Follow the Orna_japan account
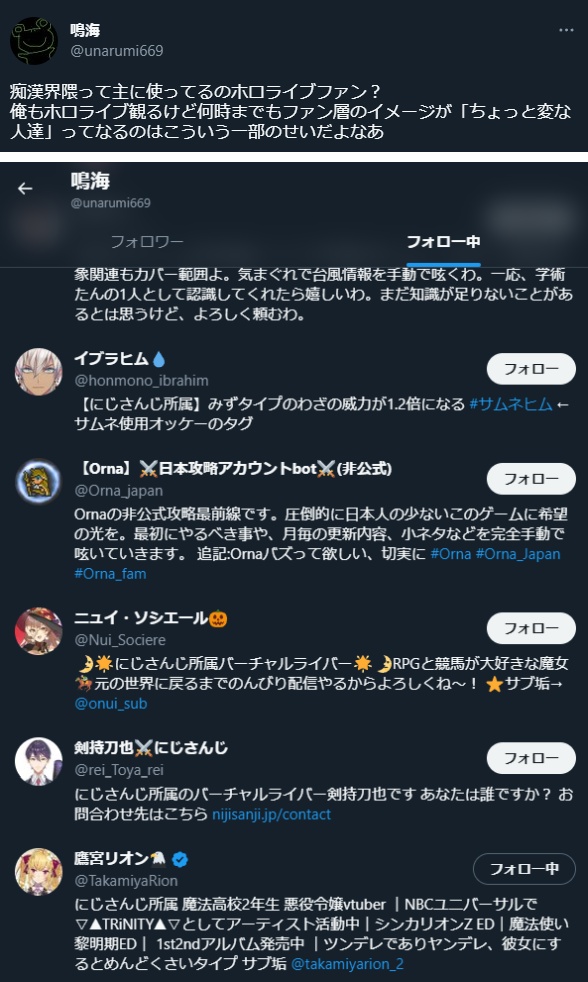 (x=531, y=479)
